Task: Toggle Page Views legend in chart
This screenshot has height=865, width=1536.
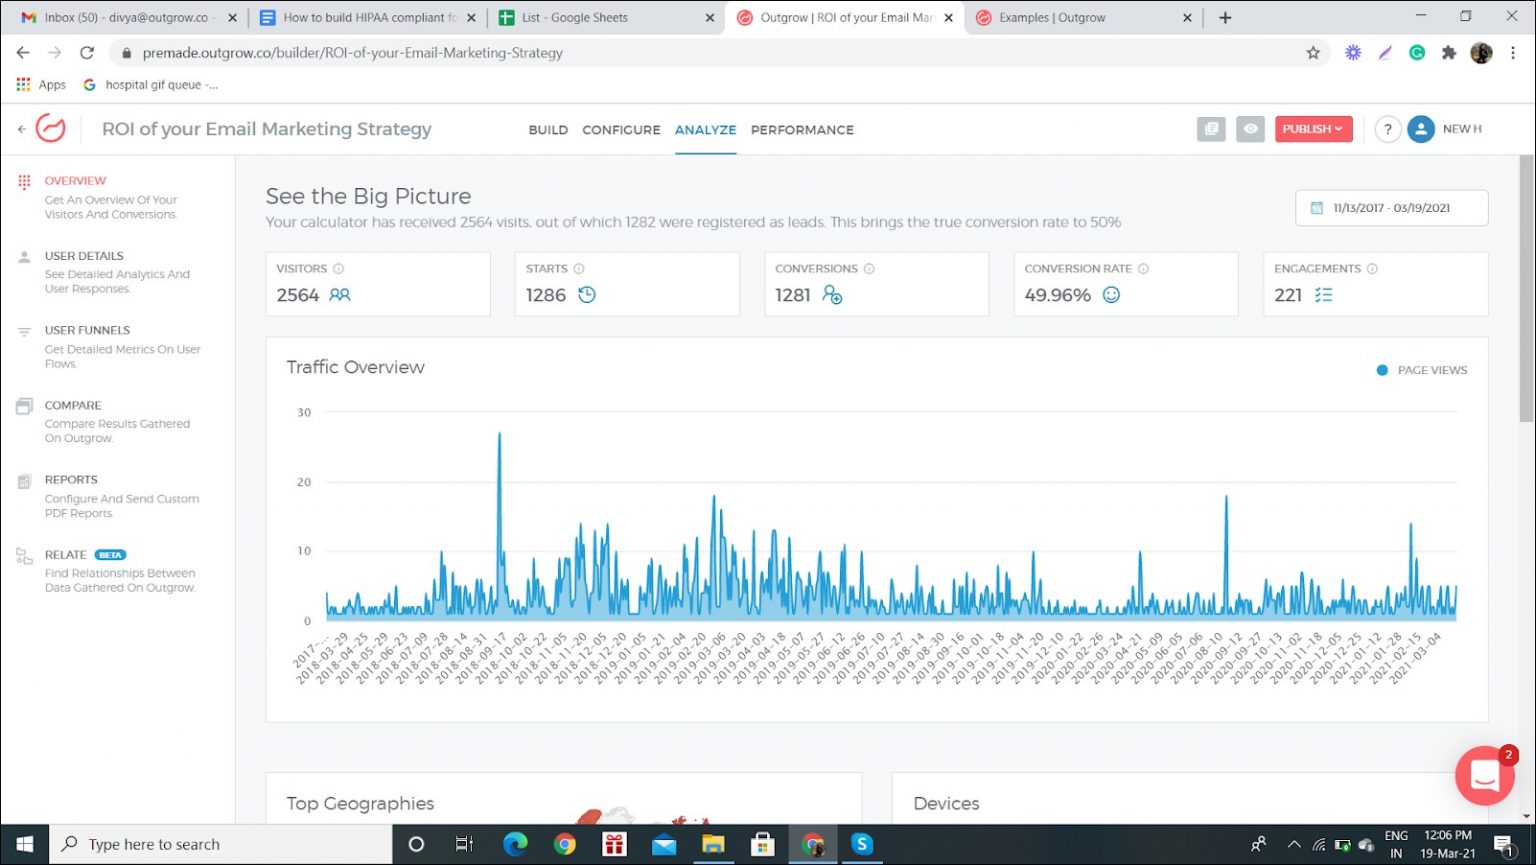Action: pos(1421,370)
